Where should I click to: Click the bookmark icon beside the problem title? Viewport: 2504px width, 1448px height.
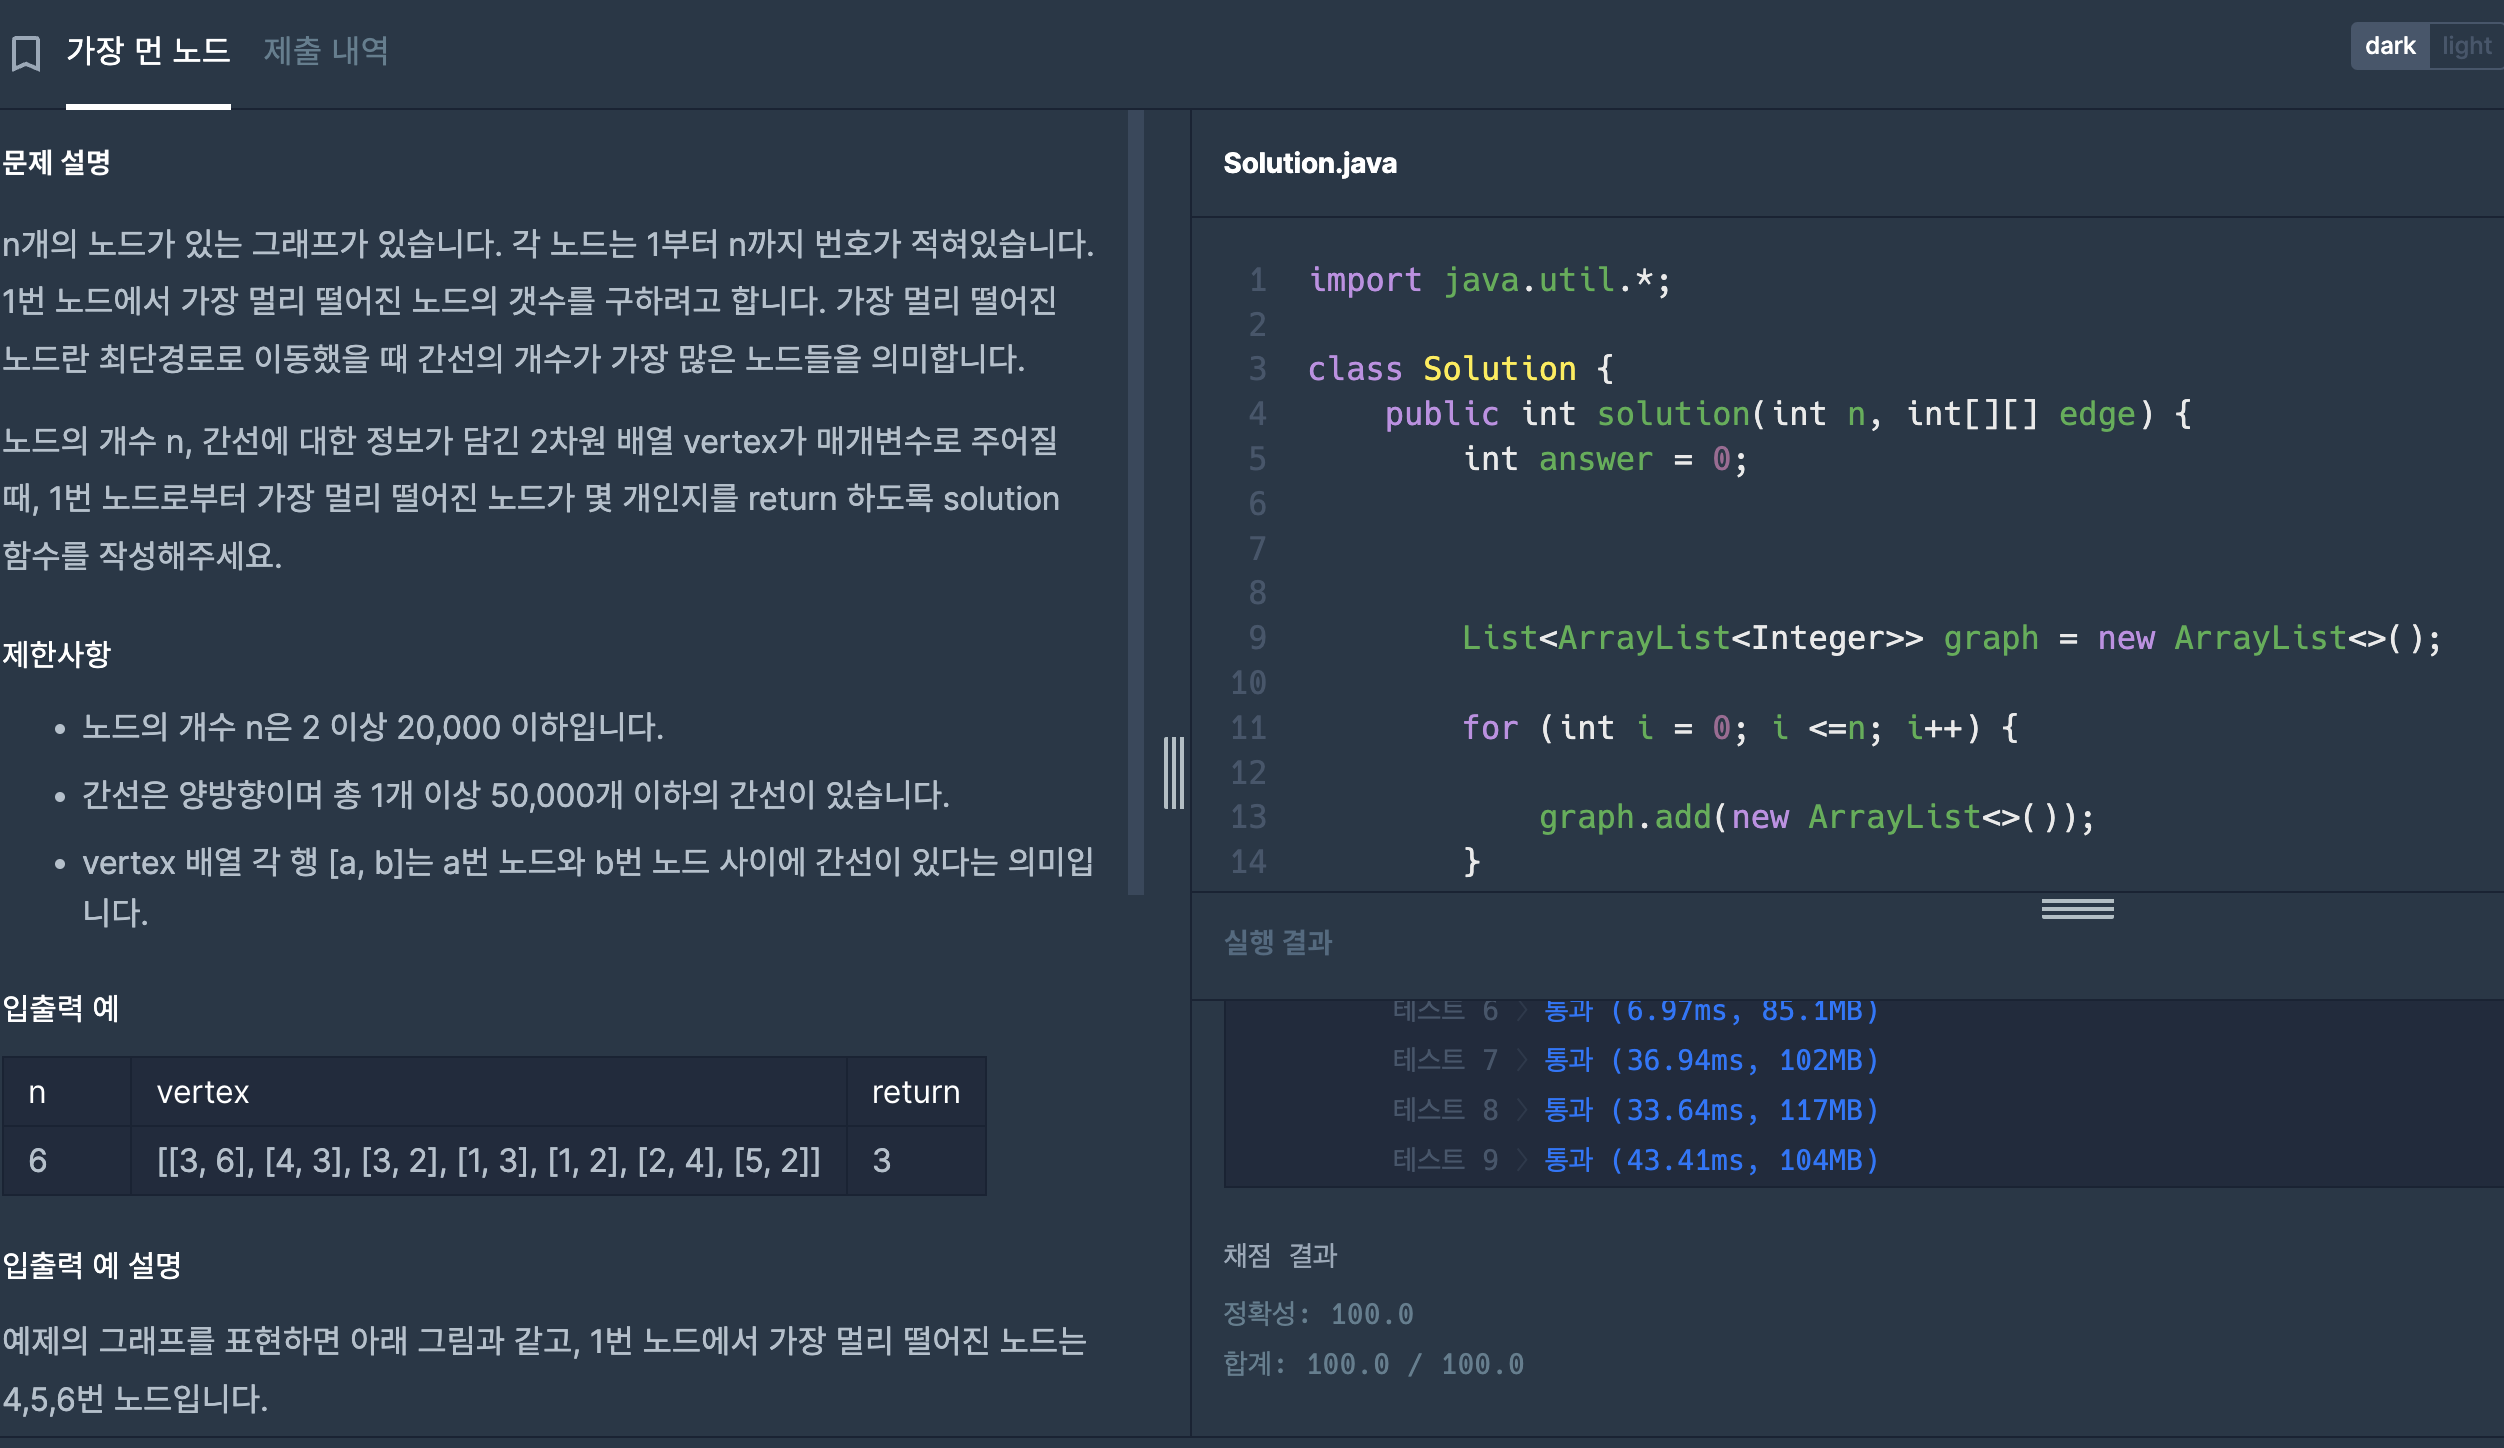[26, 52]
